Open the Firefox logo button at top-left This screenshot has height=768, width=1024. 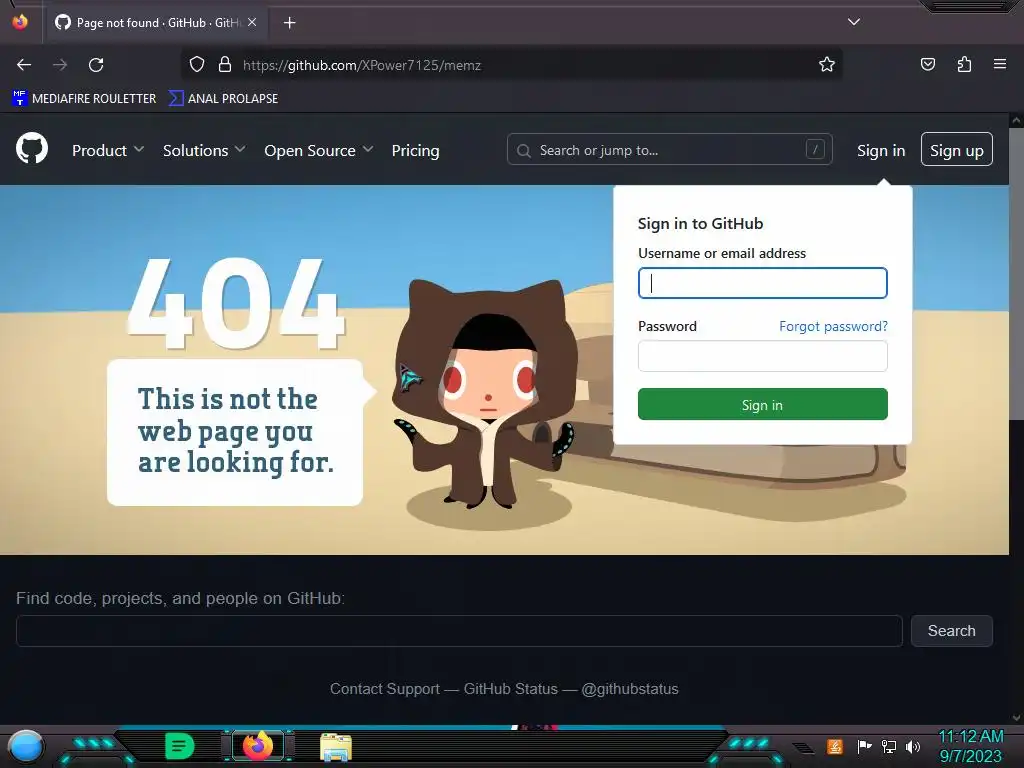20,22
